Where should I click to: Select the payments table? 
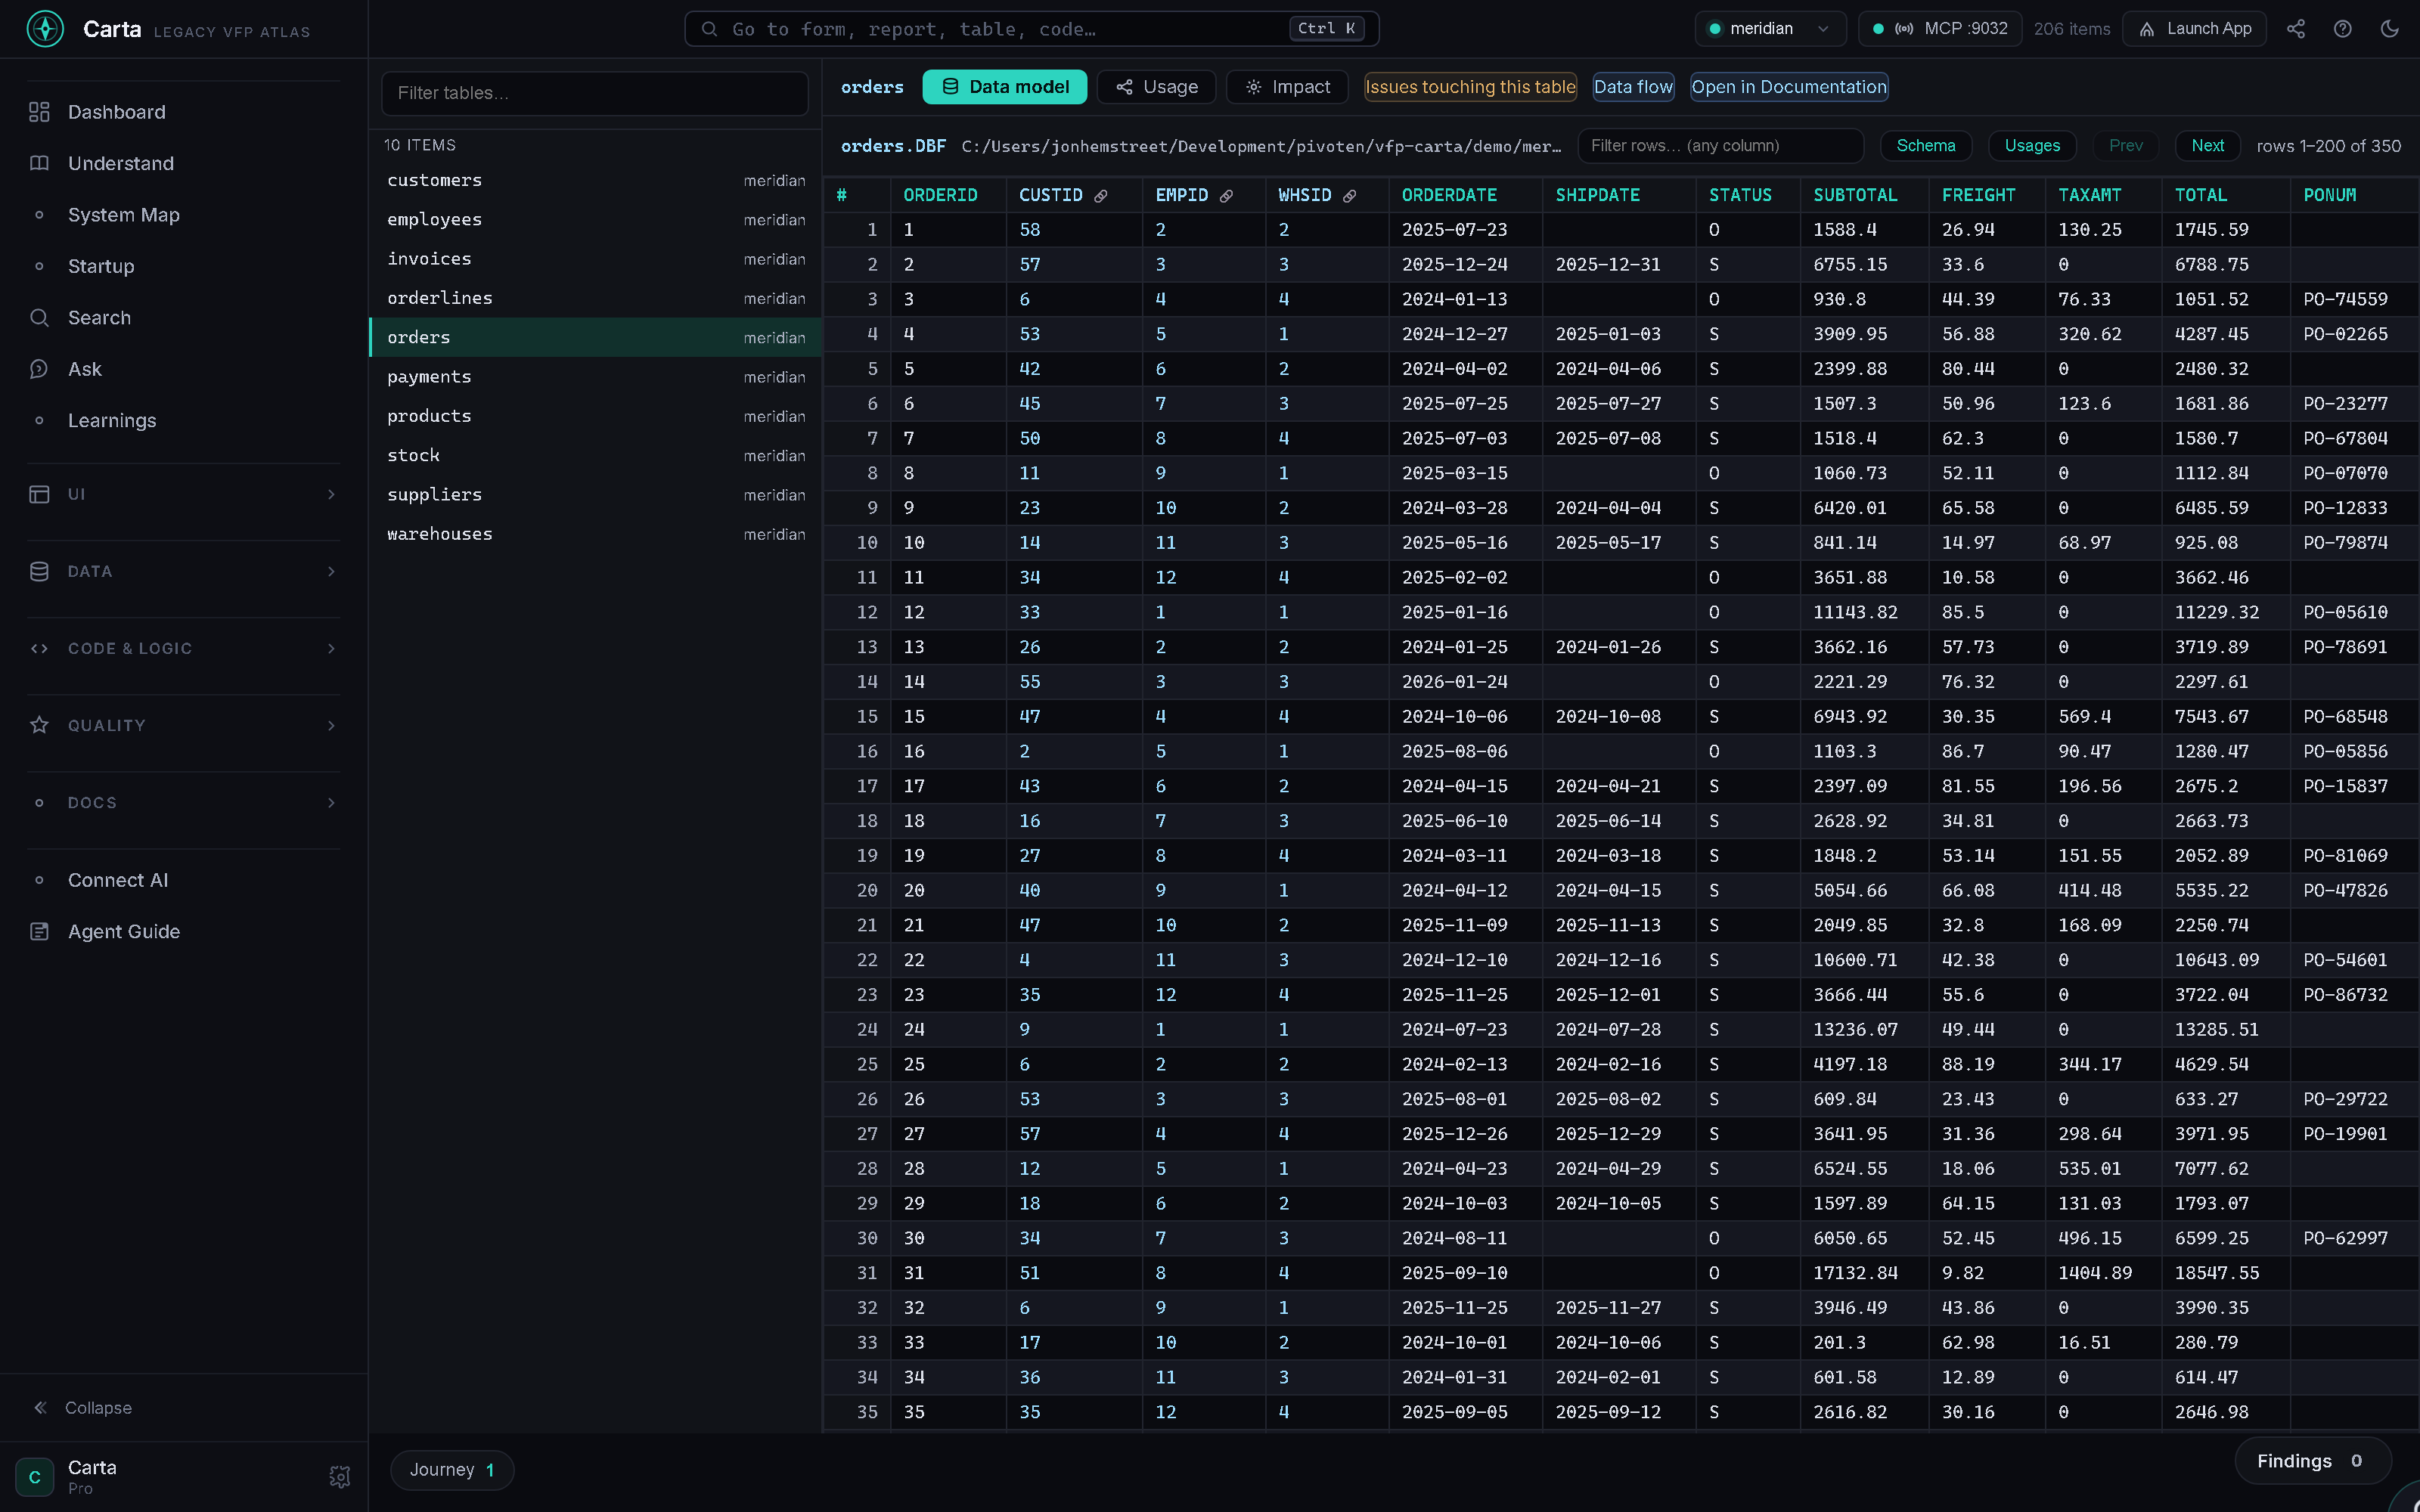click(595, 377)
